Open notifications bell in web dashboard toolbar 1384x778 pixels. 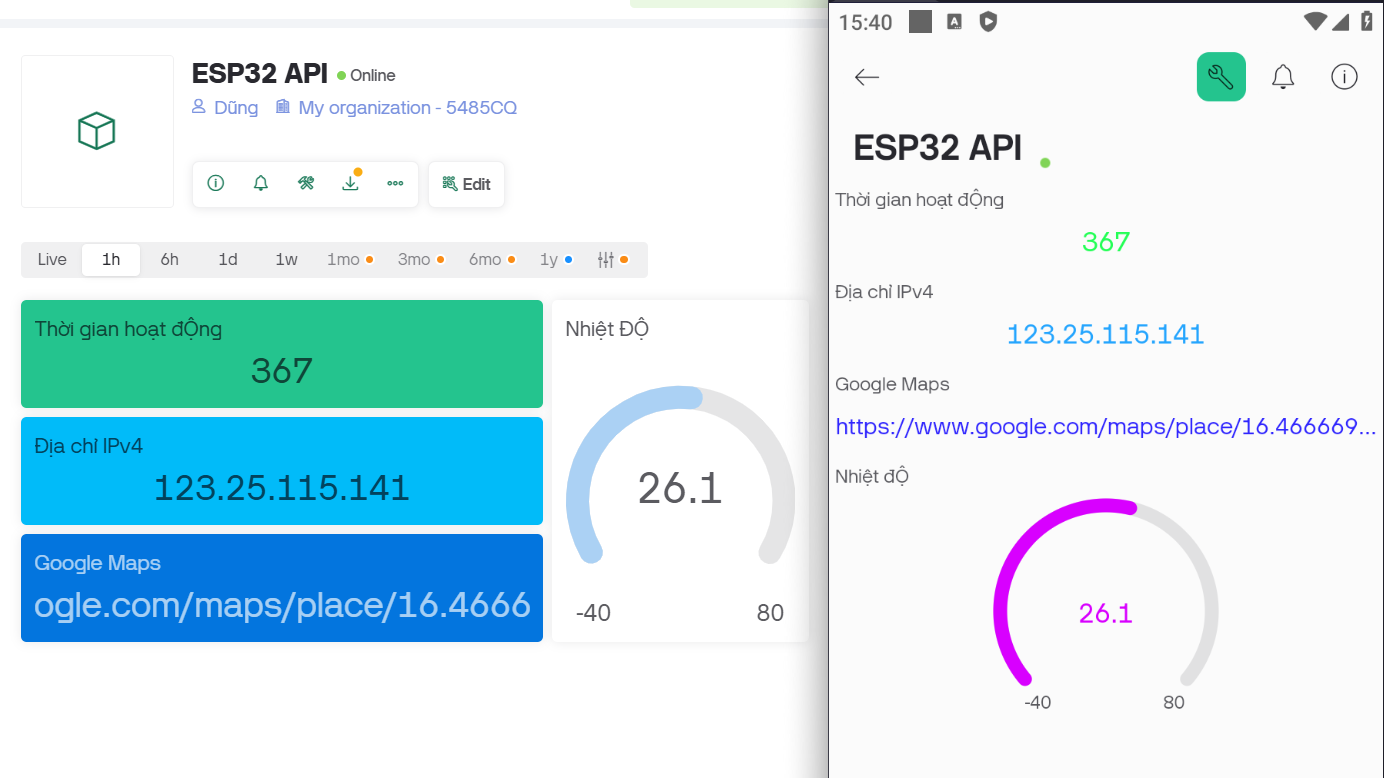pyautogui.click(x=261, y=183)
